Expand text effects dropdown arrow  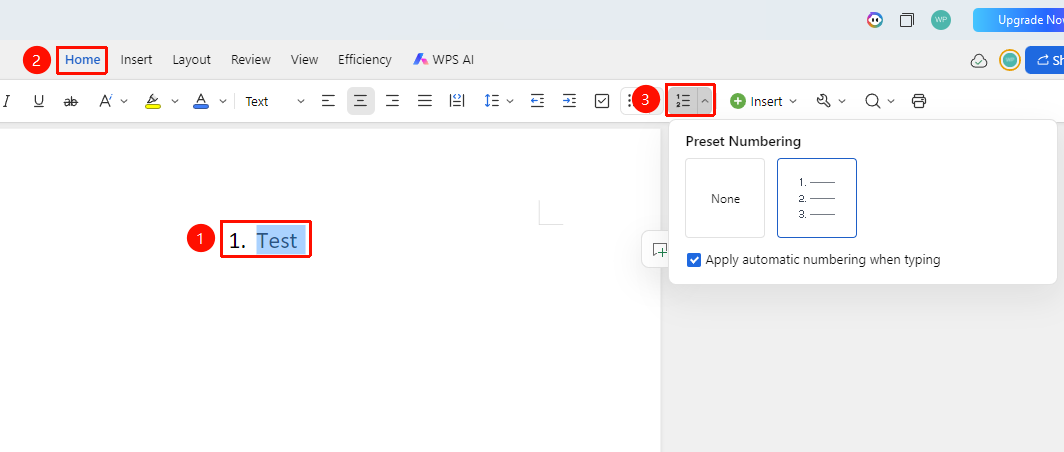(124, 101)
